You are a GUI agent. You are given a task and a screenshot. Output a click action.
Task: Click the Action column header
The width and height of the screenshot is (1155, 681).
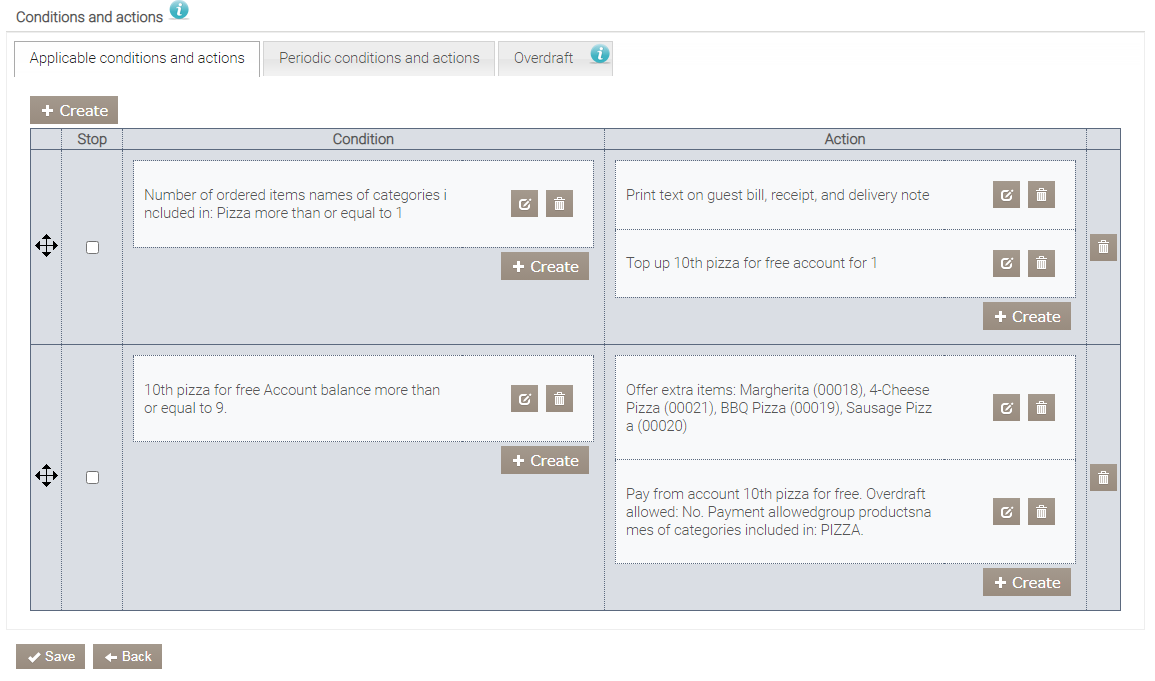click(845, 139)
